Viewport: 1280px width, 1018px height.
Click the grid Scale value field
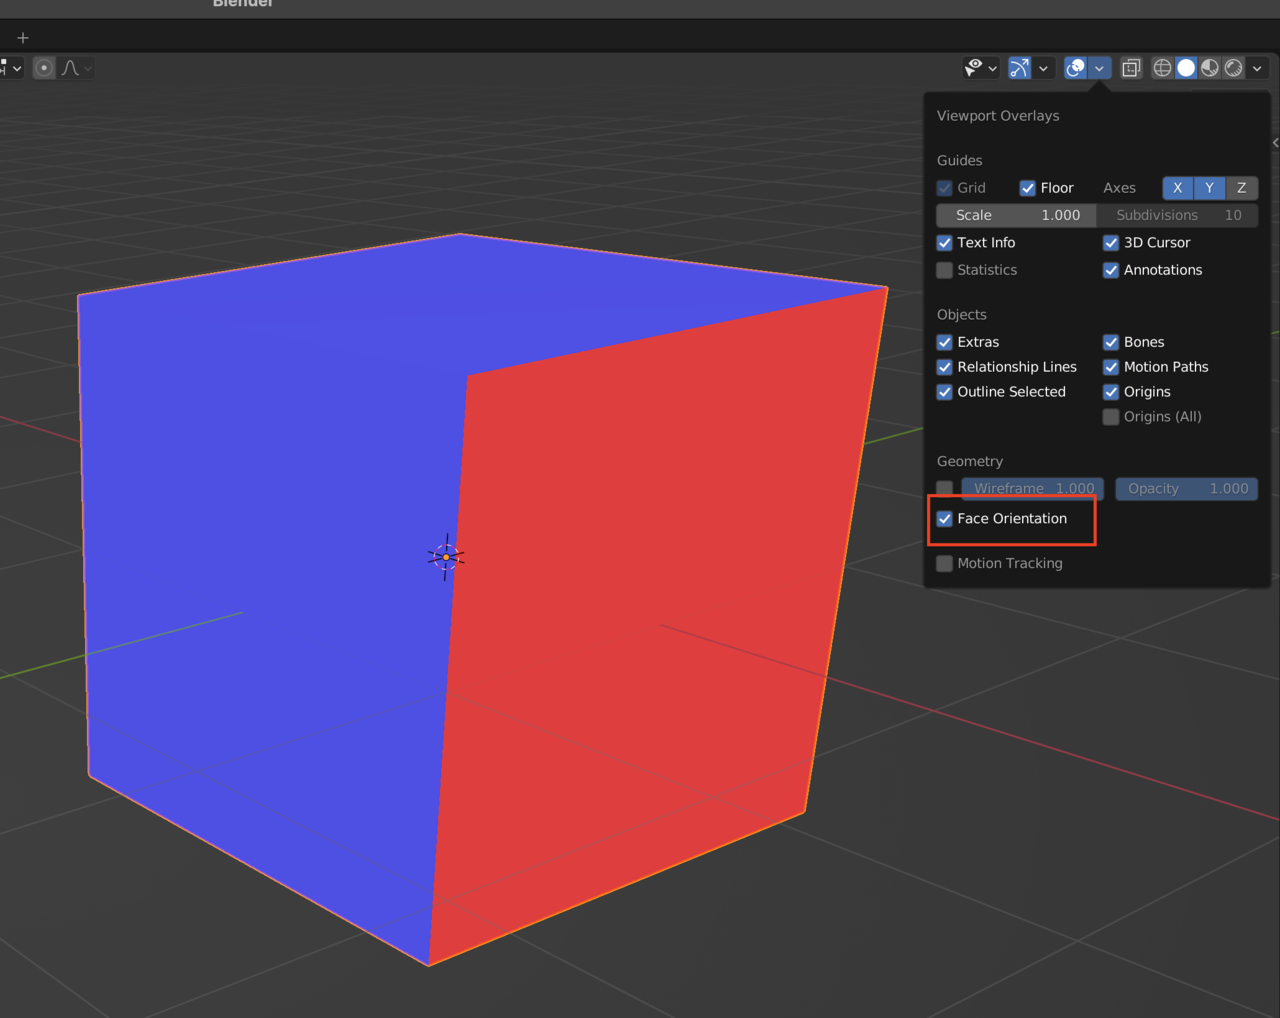coord(1016,215)
